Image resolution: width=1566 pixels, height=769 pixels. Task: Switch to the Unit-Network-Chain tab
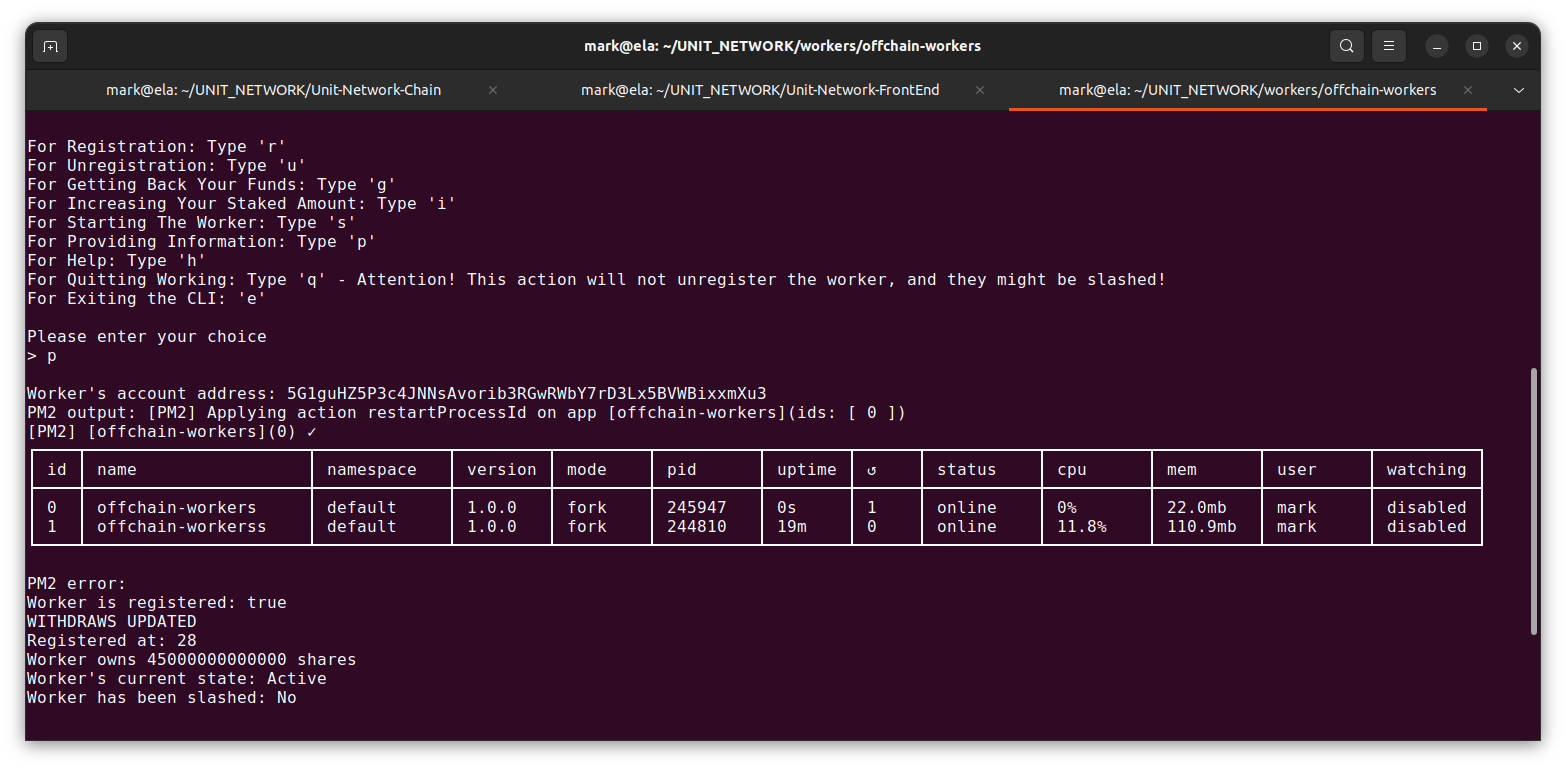click(x=273, y=90)
